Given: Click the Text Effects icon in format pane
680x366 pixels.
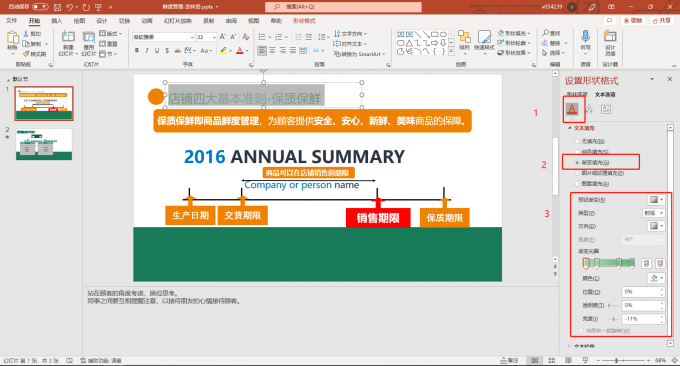Looking at the screenshot, I should [x=588, y=109].
